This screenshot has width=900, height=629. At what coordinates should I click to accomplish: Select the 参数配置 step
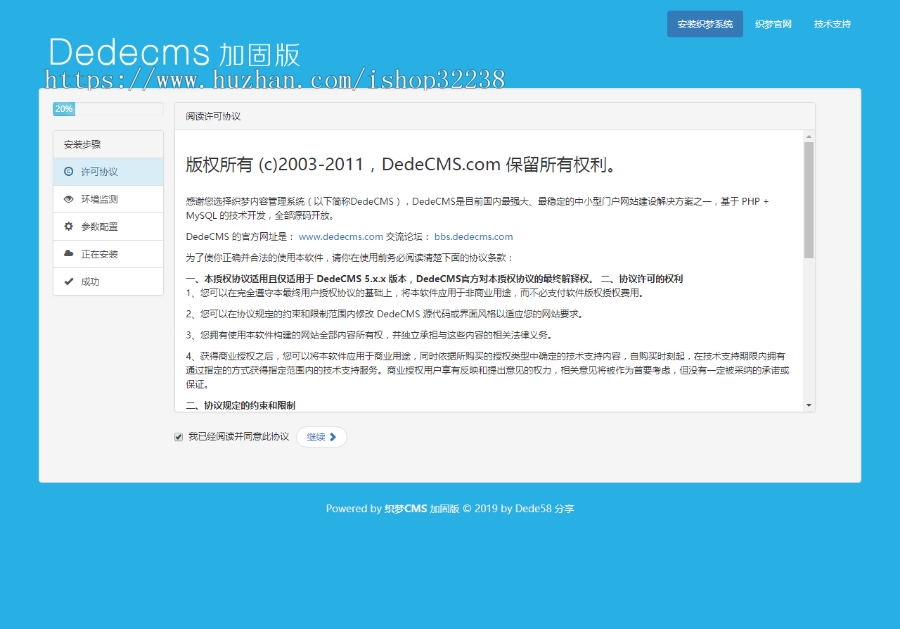(108, 227)
